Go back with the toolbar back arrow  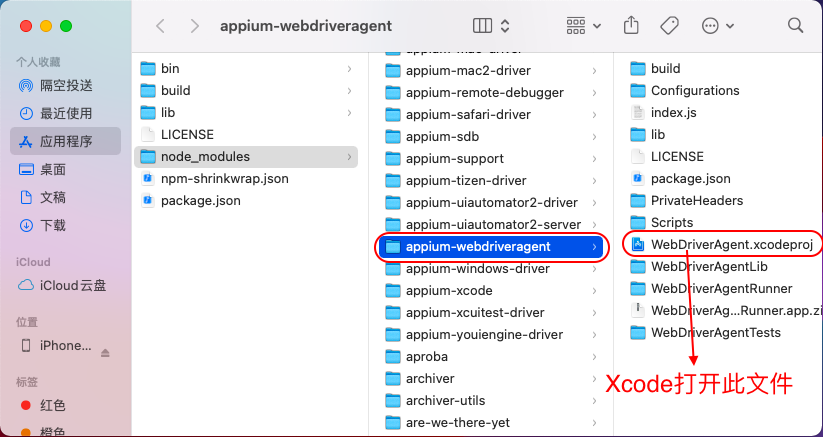coord(161,26)
